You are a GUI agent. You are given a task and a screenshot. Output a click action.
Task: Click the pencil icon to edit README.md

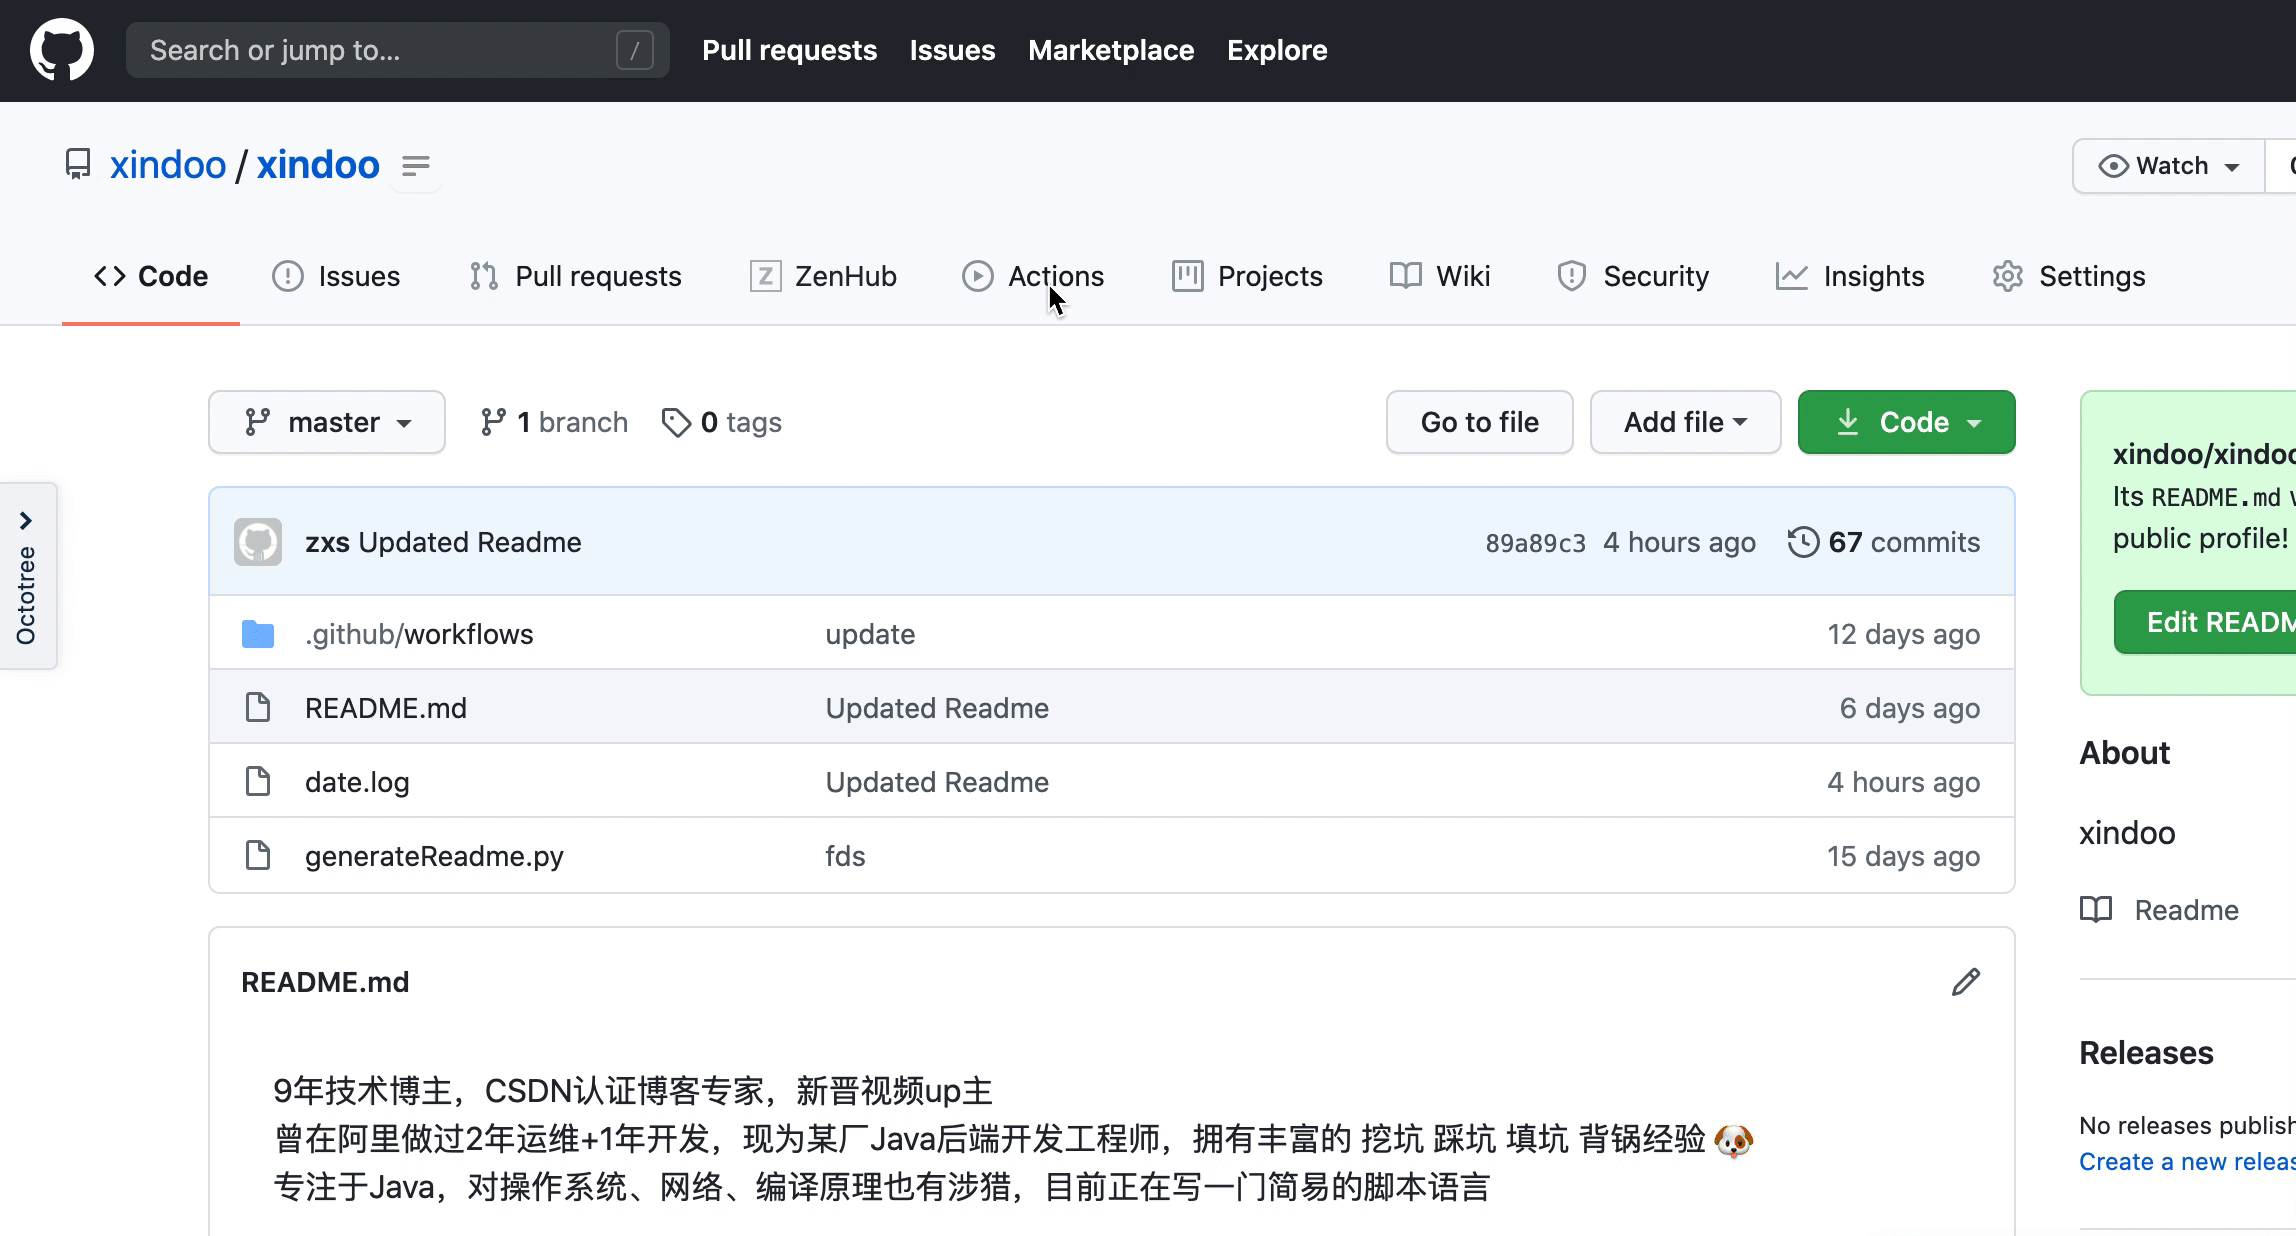pyautogui.click(x=1965, y=982)
